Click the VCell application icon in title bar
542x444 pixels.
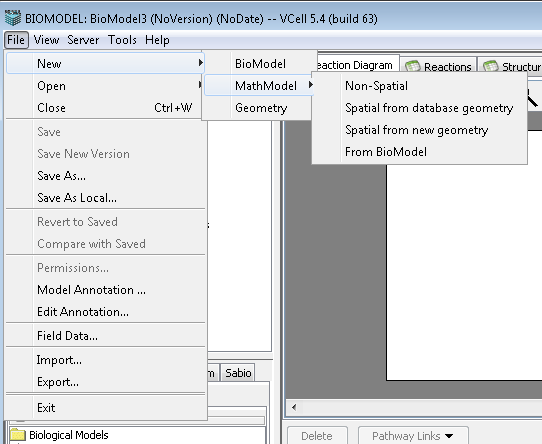pos(13,18)
